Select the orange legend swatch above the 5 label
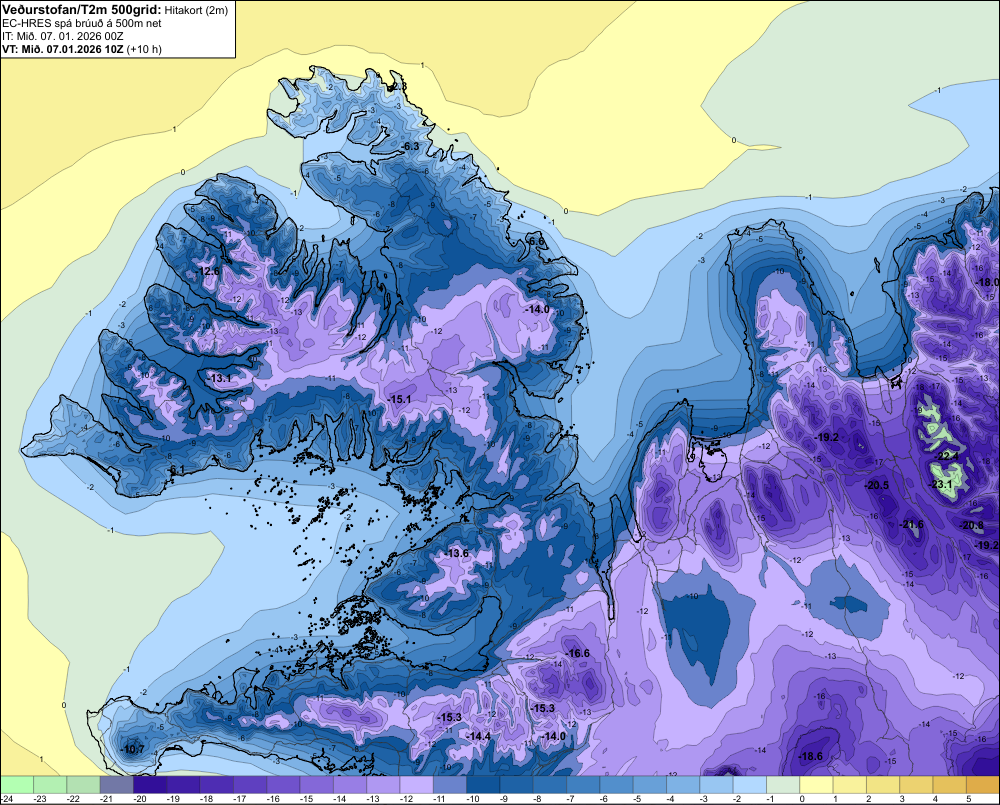Image resolution: width=1000 pixels, height=805 pixels. pyautogui.click(x=983, y=785)
